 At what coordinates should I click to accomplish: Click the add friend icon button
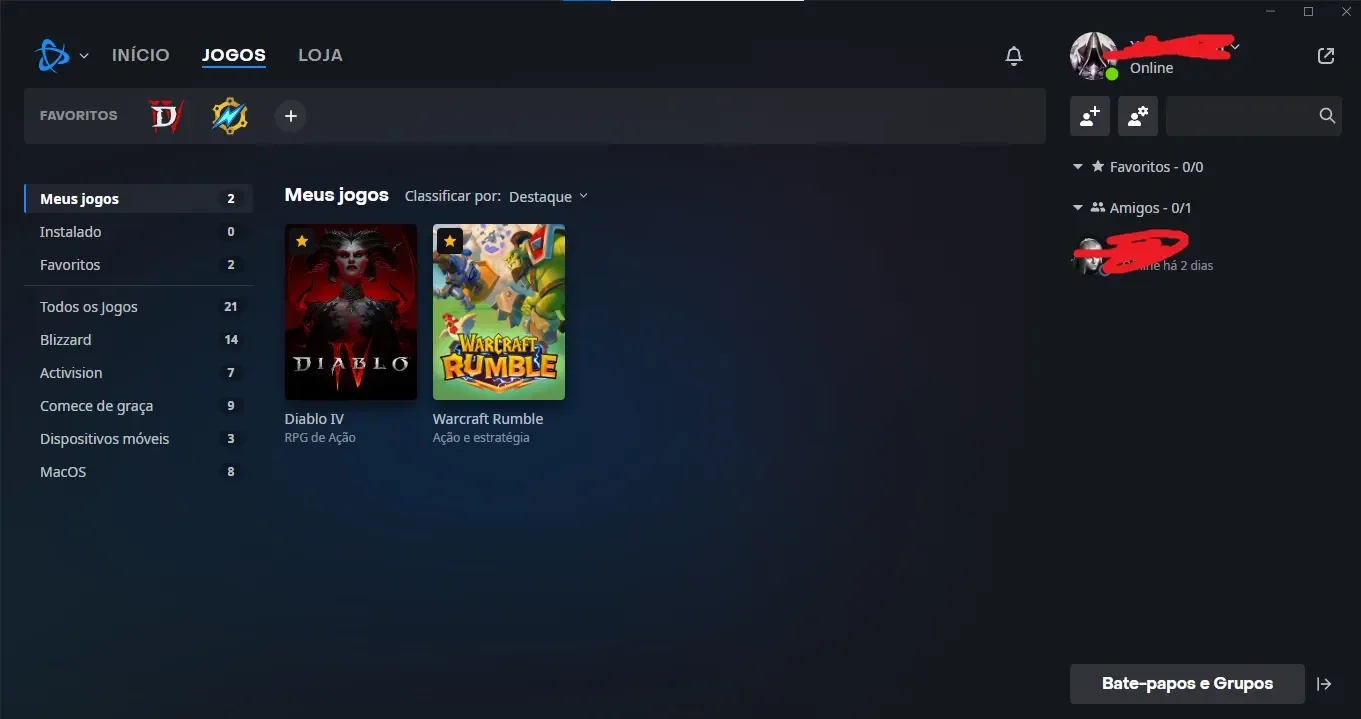[1090, 116]
